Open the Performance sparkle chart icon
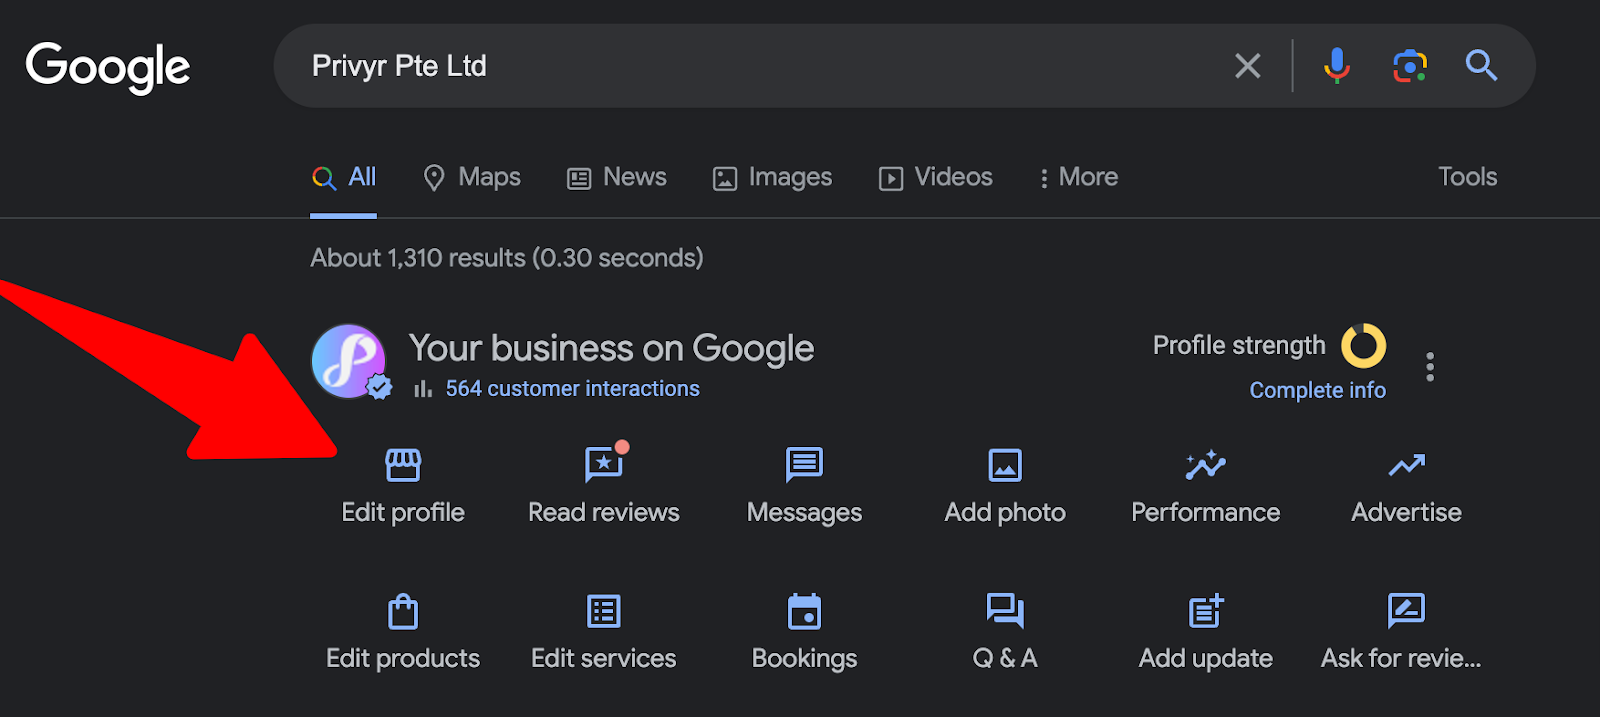1600x717 pixels. click(x=1205, y=465)
